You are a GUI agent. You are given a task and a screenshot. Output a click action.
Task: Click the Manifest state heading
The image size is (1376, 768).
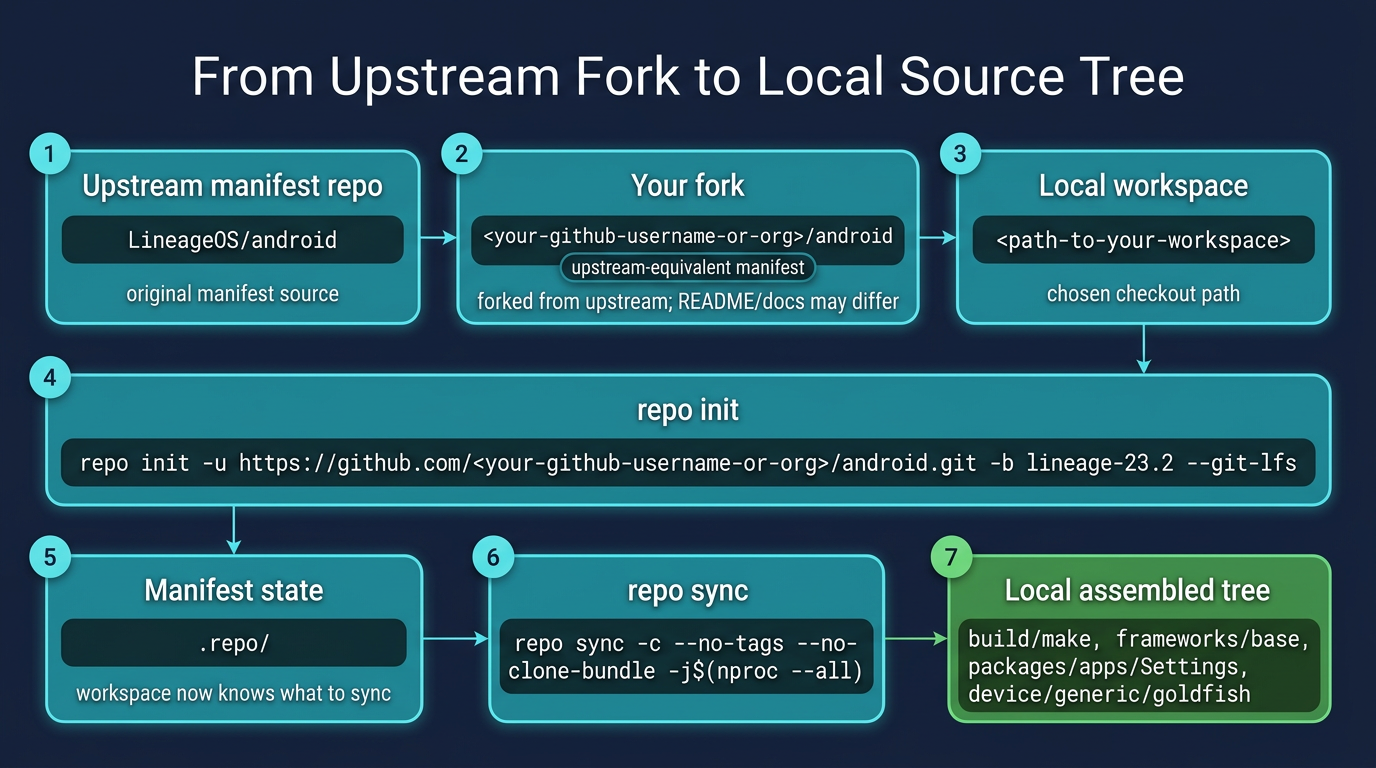click(x=233, y=590)
